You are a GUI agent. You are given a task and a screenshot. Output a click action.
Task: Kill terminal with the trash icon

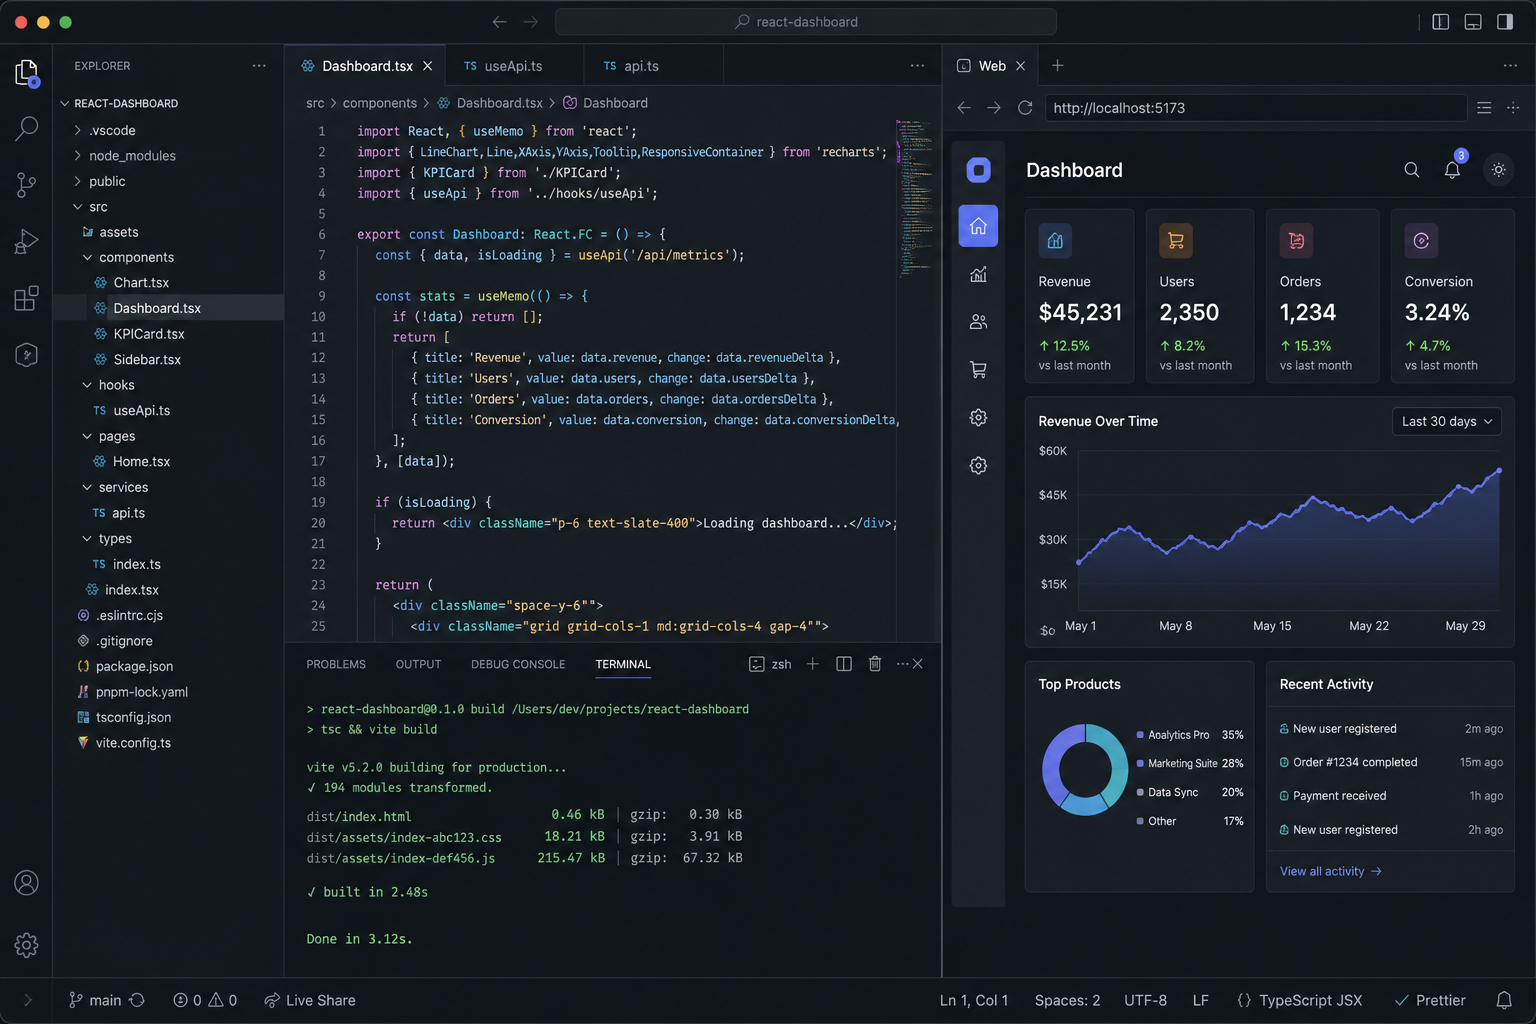point(875,664)
